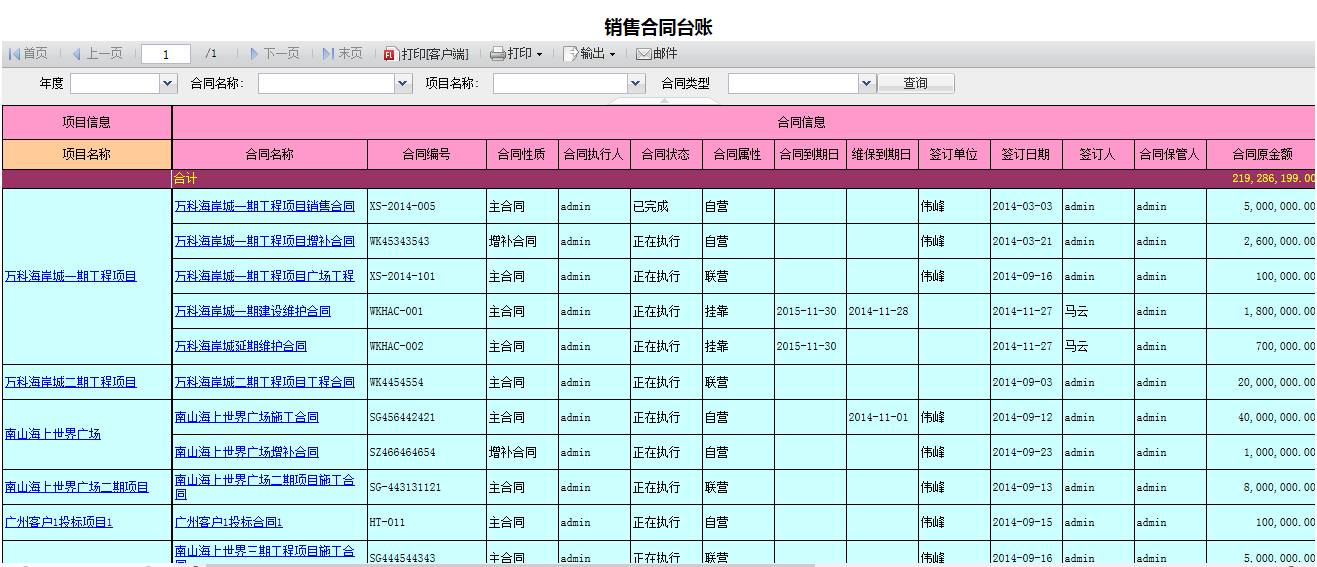Screen dimensions: 1317x567
Task: Click the 合计 total row label
Action: [x=186, y=179]
